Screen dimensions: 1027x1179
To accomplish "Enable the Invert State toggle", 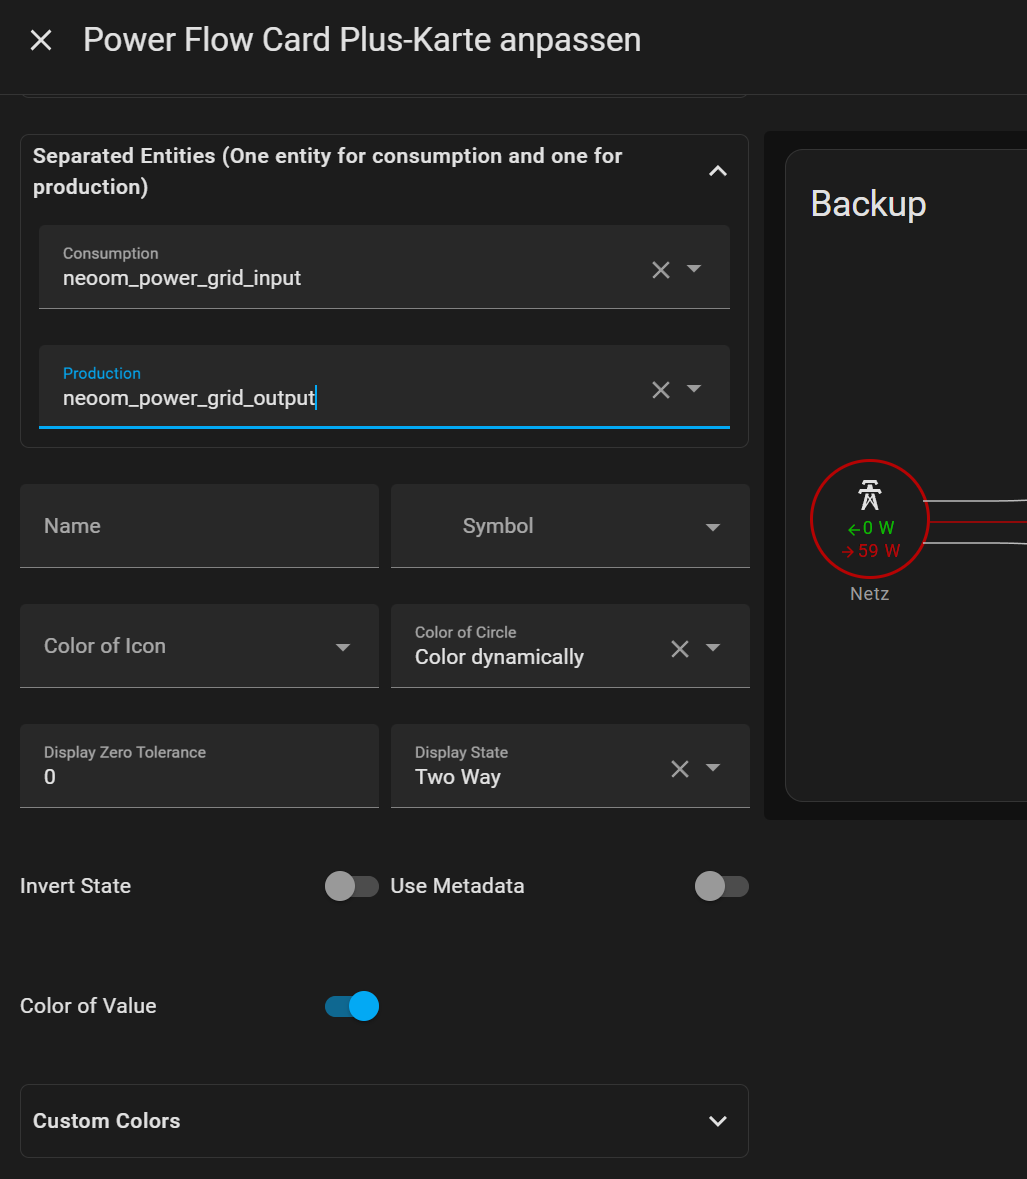I will [352, 886].
